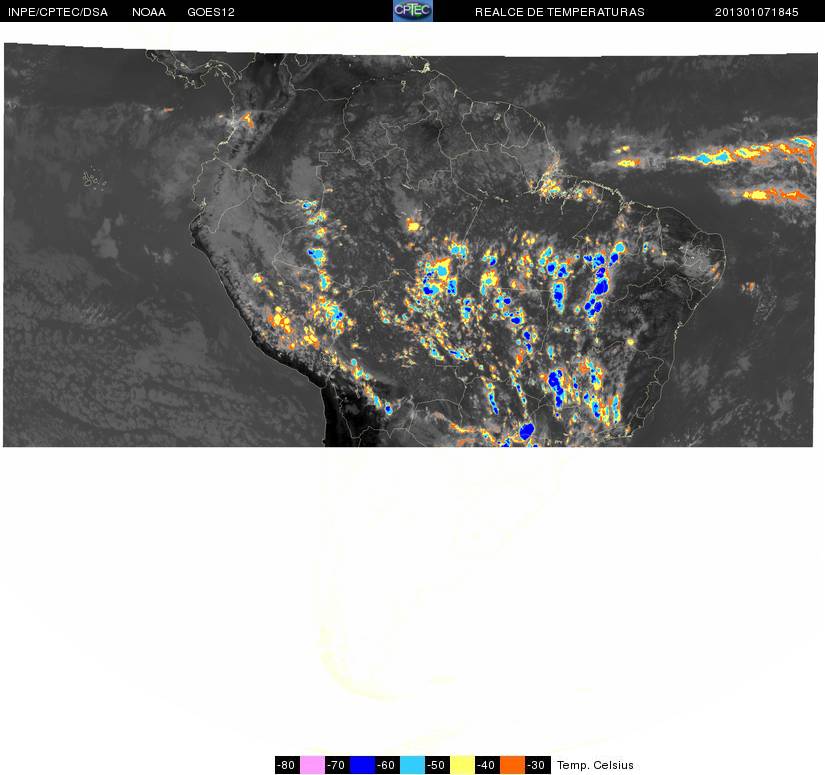Click the yellow legend swatch after -50
The image size is (825, 775).
(462, 764)
